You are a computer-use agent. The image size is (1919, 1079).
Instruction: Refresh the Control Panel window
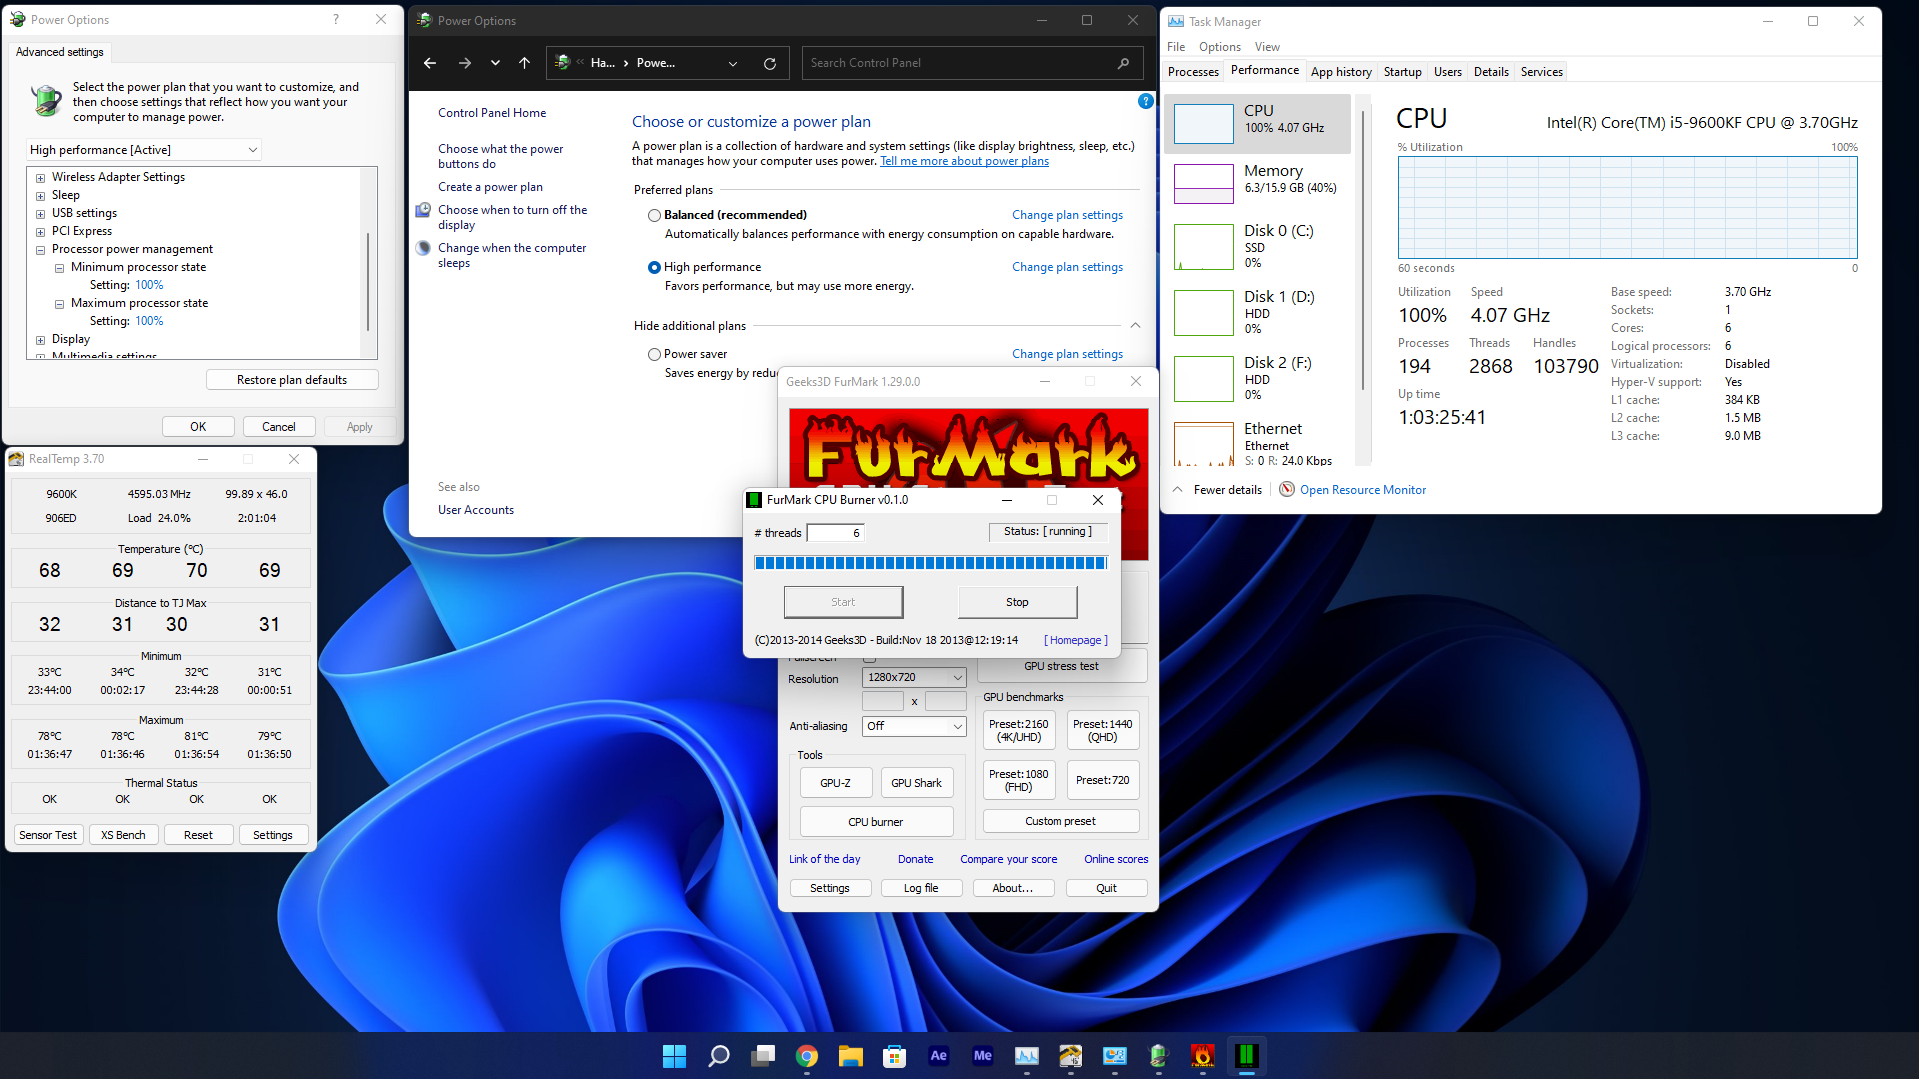click(770, 63)
